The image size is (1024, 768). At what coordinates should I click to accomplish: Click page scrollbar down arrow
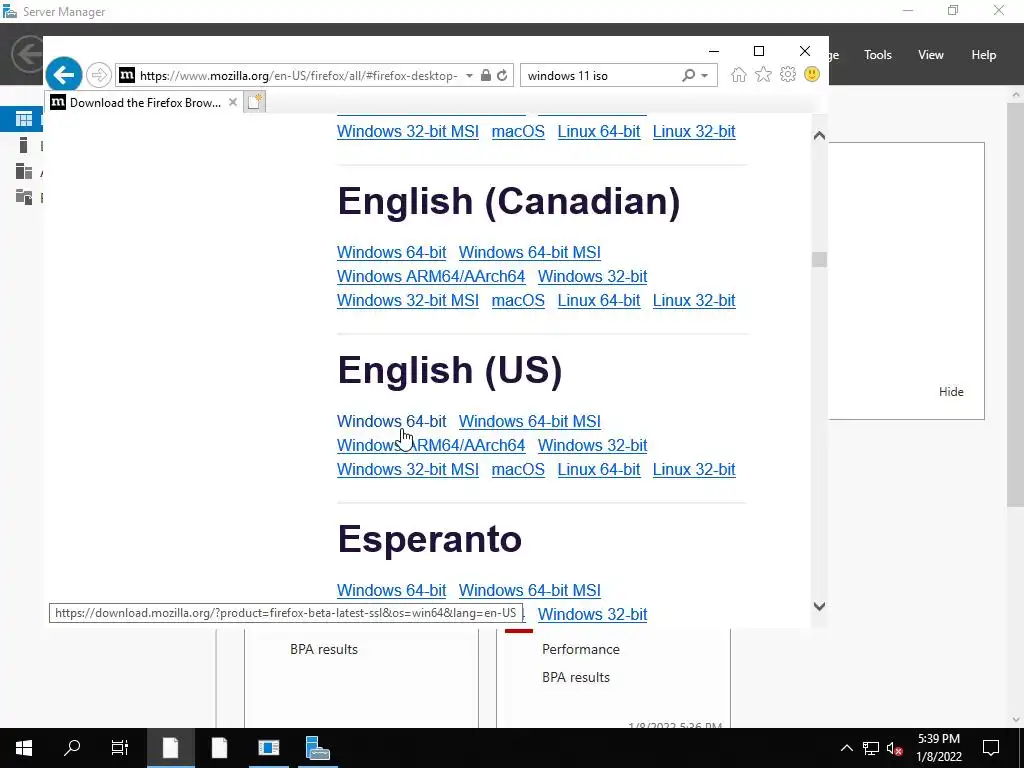point(820,606)
